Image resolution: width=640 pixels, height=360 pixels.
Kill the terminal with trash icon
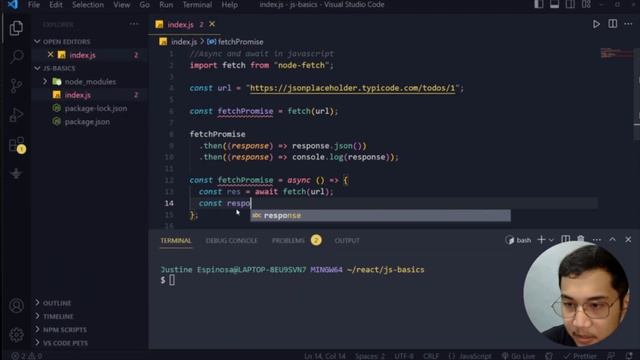point(581,239)
